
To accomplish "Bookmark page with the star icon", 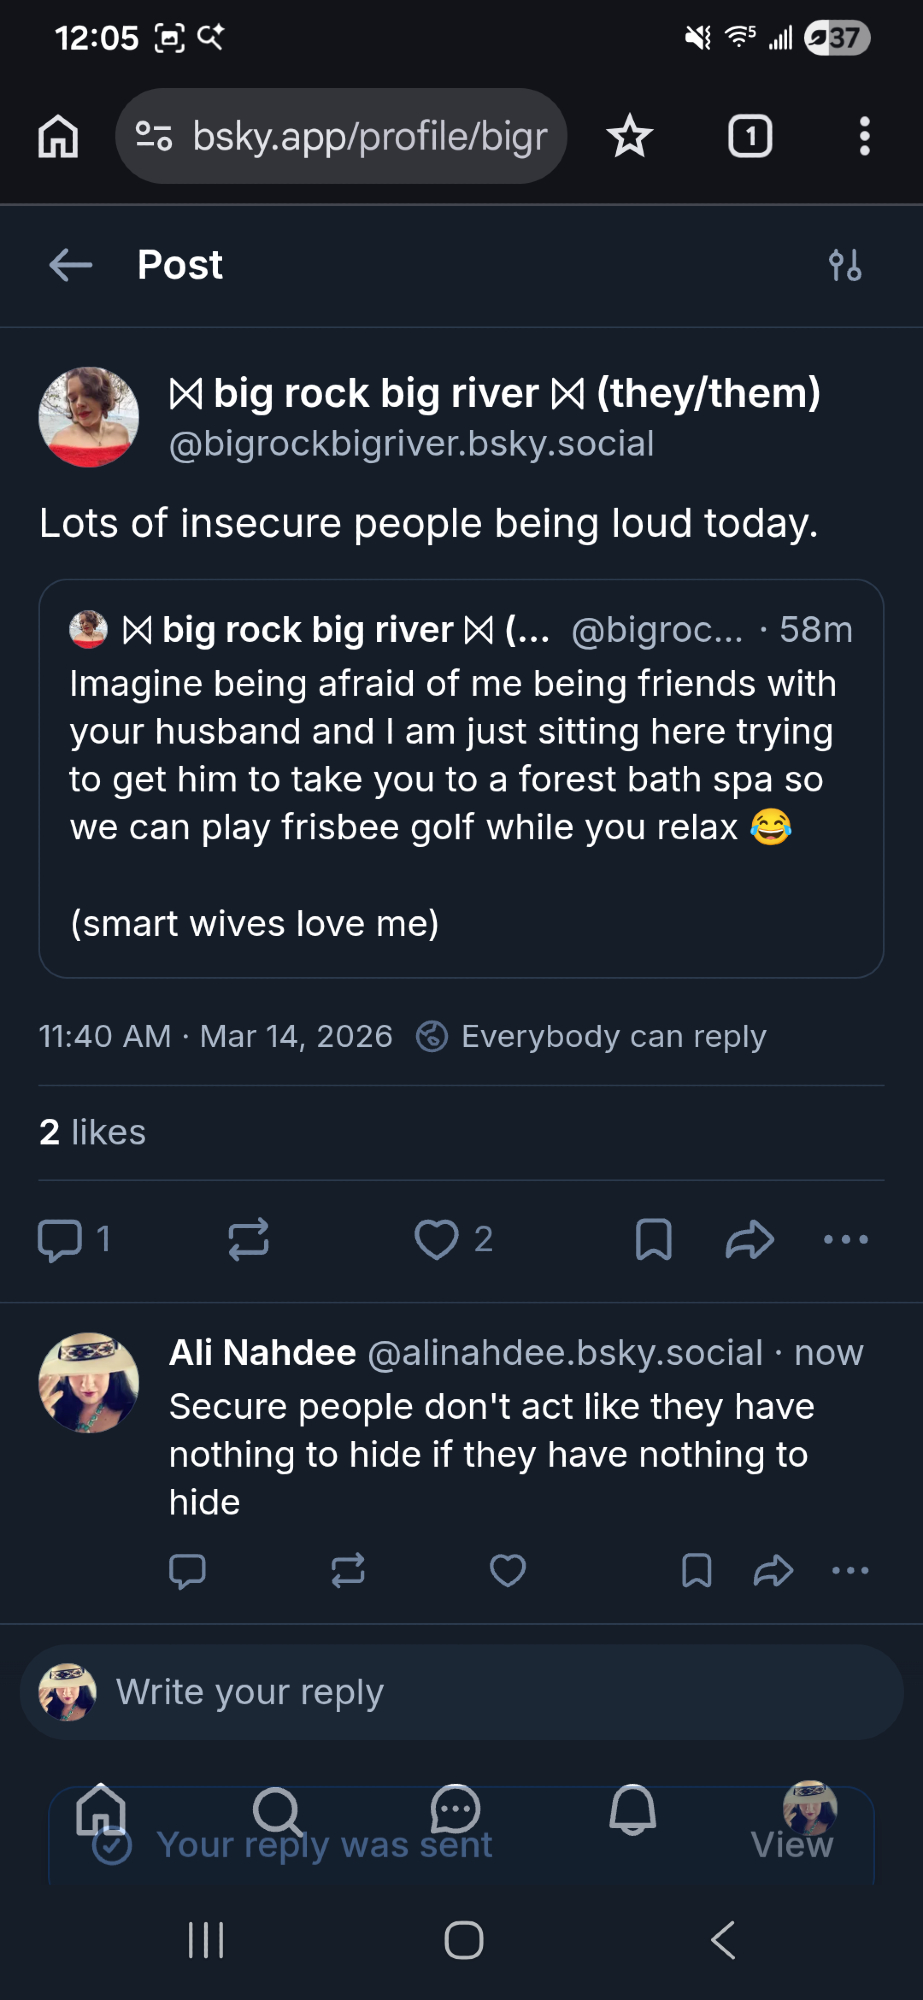I will [630, 136].
